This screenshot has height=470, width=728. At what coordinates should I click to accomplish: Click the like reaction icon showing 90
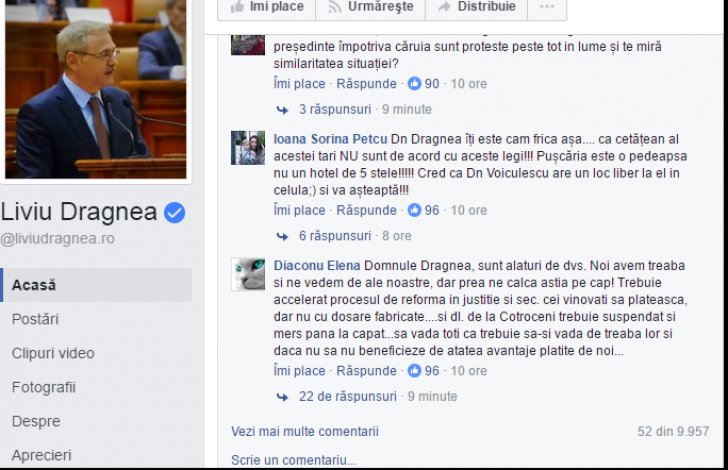(x=414, y=84)
